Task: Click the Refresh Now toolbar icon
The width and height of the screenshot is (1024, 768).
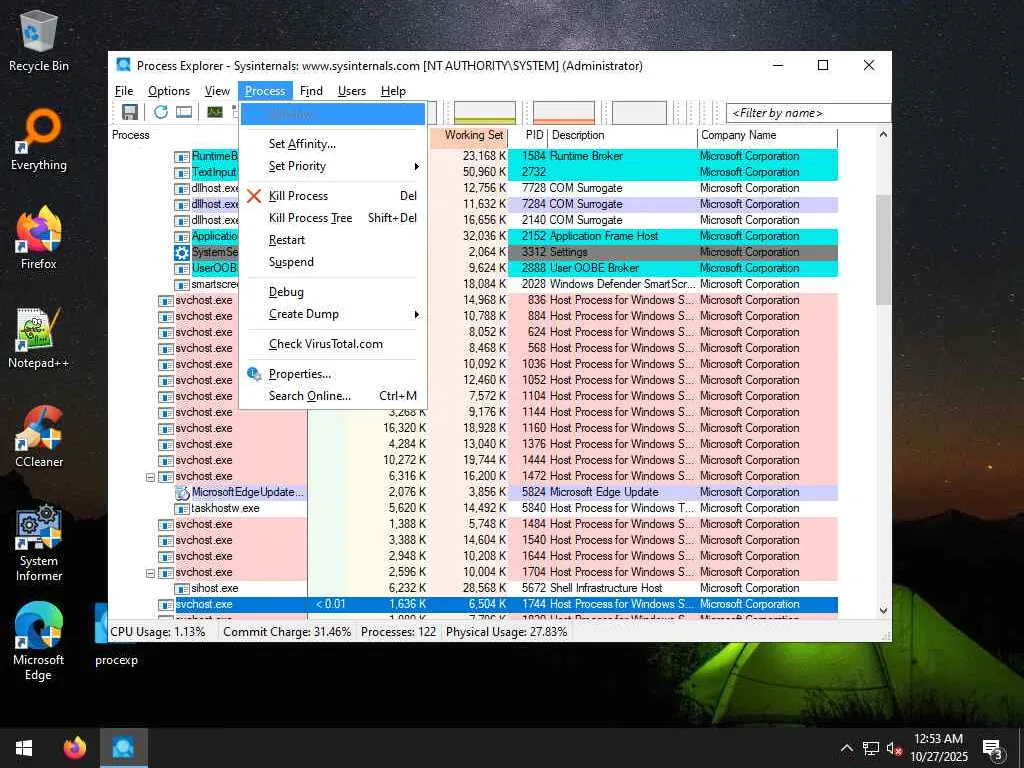Action: tap(161, 112)
